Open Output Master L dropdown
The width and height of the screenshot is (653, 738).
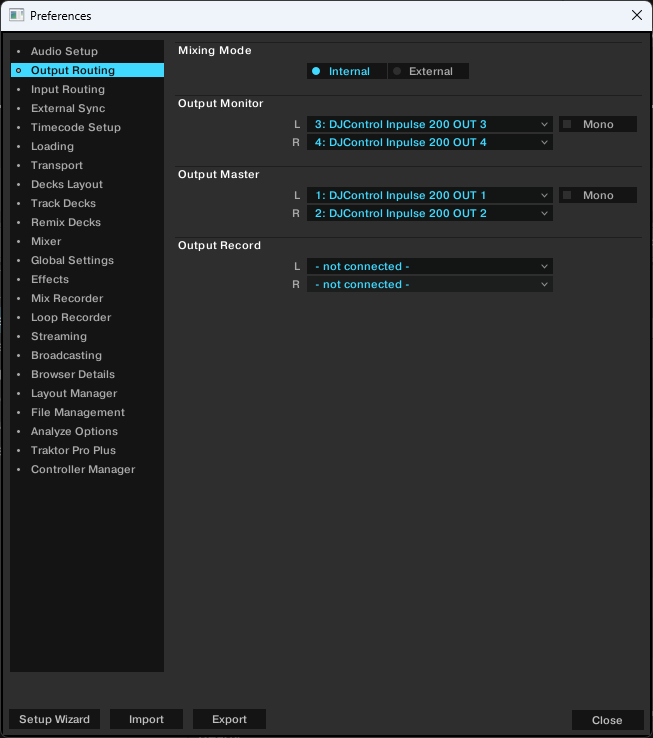[429, 195]
